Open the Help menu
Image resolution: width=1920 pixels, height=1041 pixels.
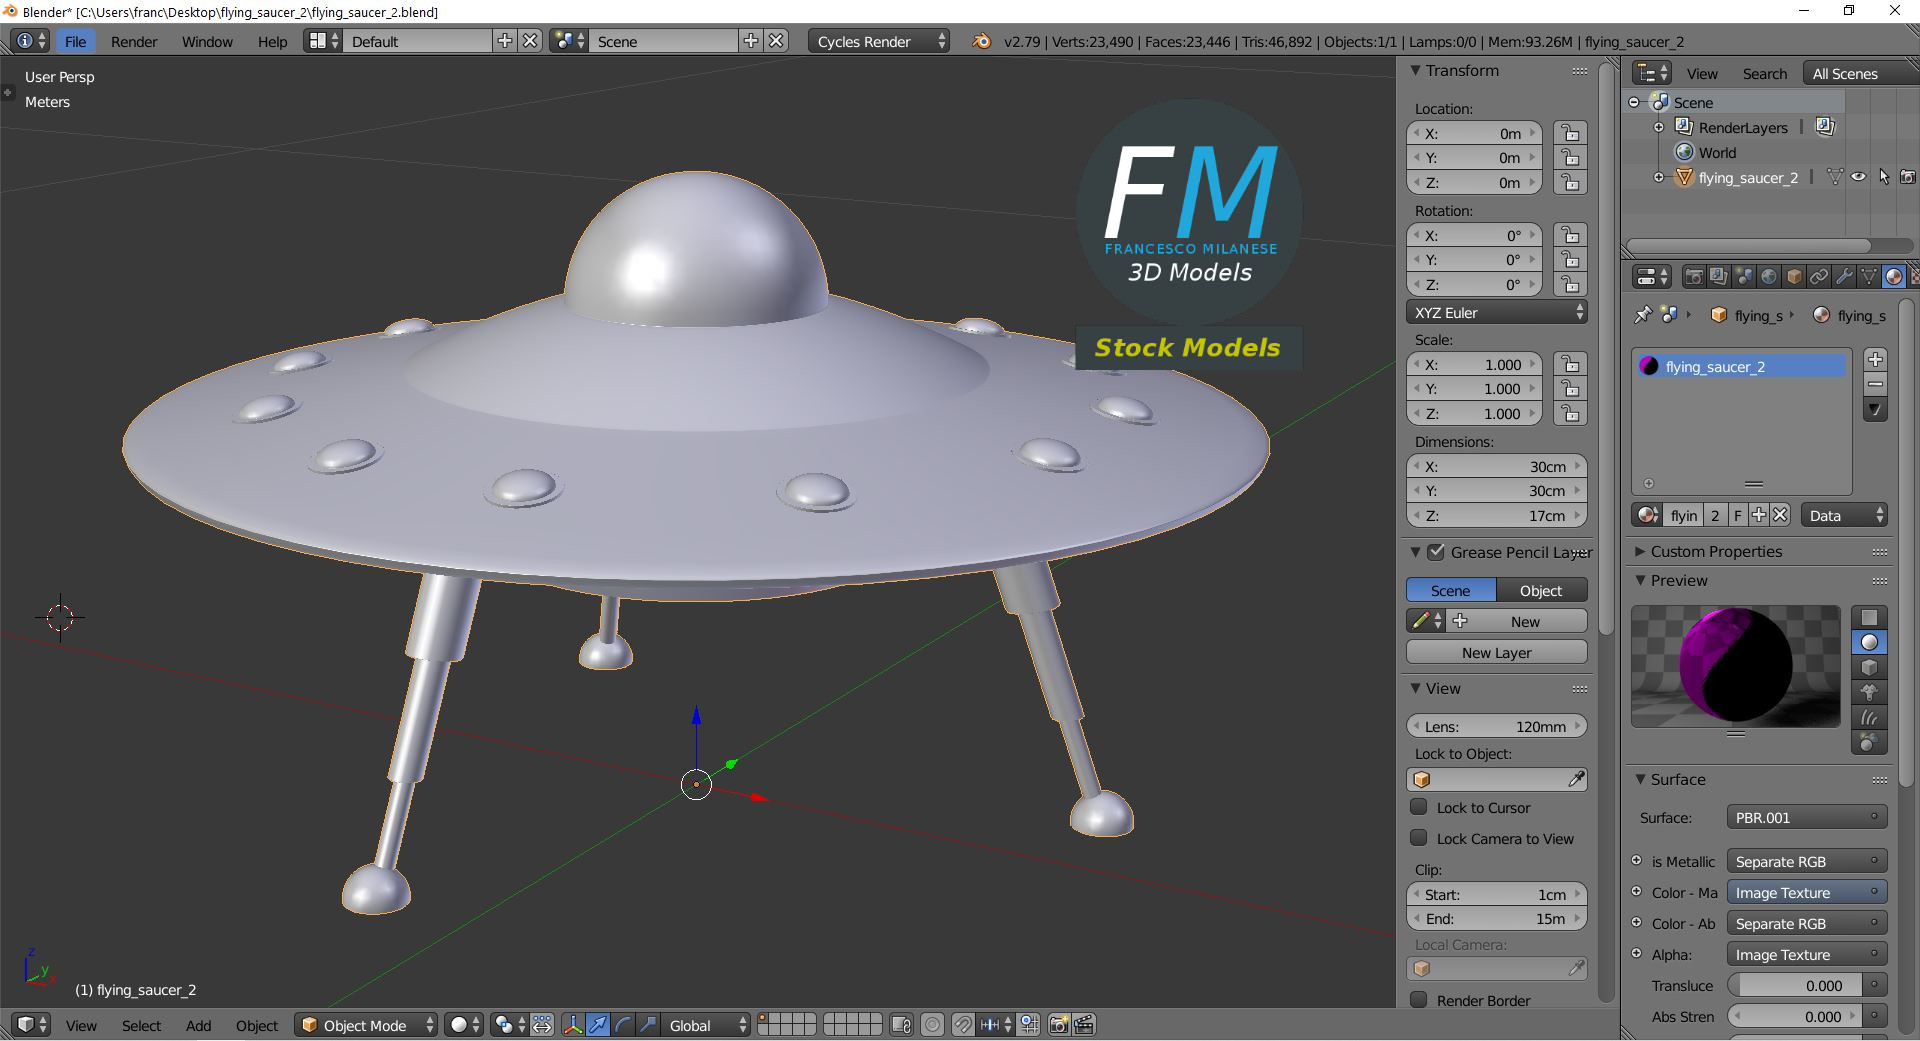click(x=272, y=41)
